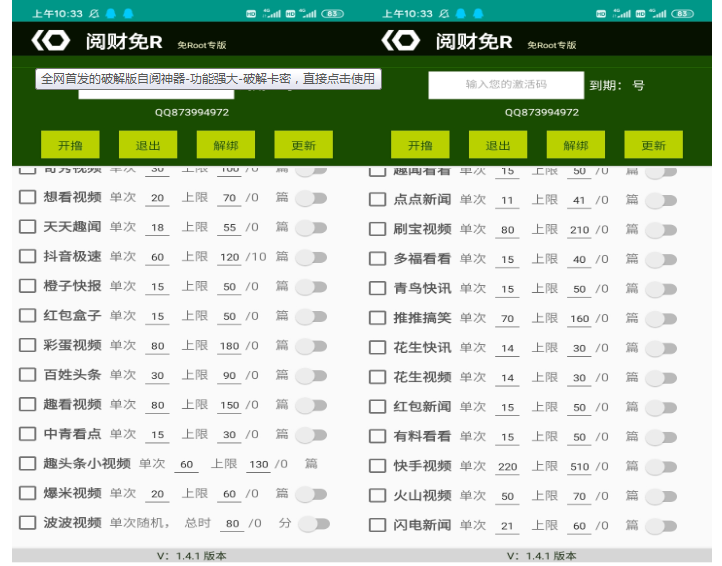722x566 pixels.
Task: Edit the 上限 value 180 for 彩蛋视频
Action: point(229,346)
